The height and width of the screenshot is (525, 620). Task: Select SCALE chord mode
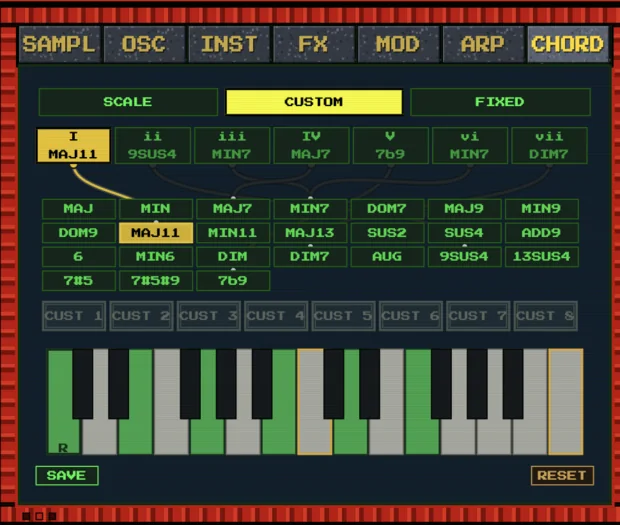pyautogui.click(x=128, y=102)
